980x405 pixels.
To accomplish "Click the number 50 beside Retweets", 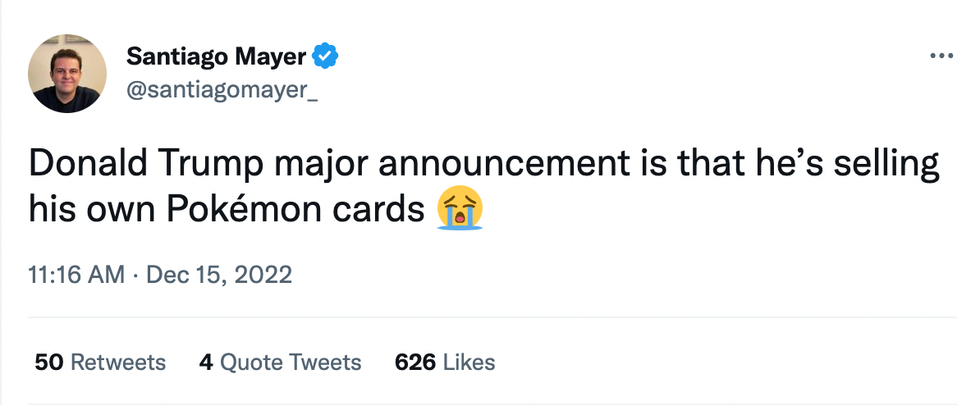I will pos(48,361).
